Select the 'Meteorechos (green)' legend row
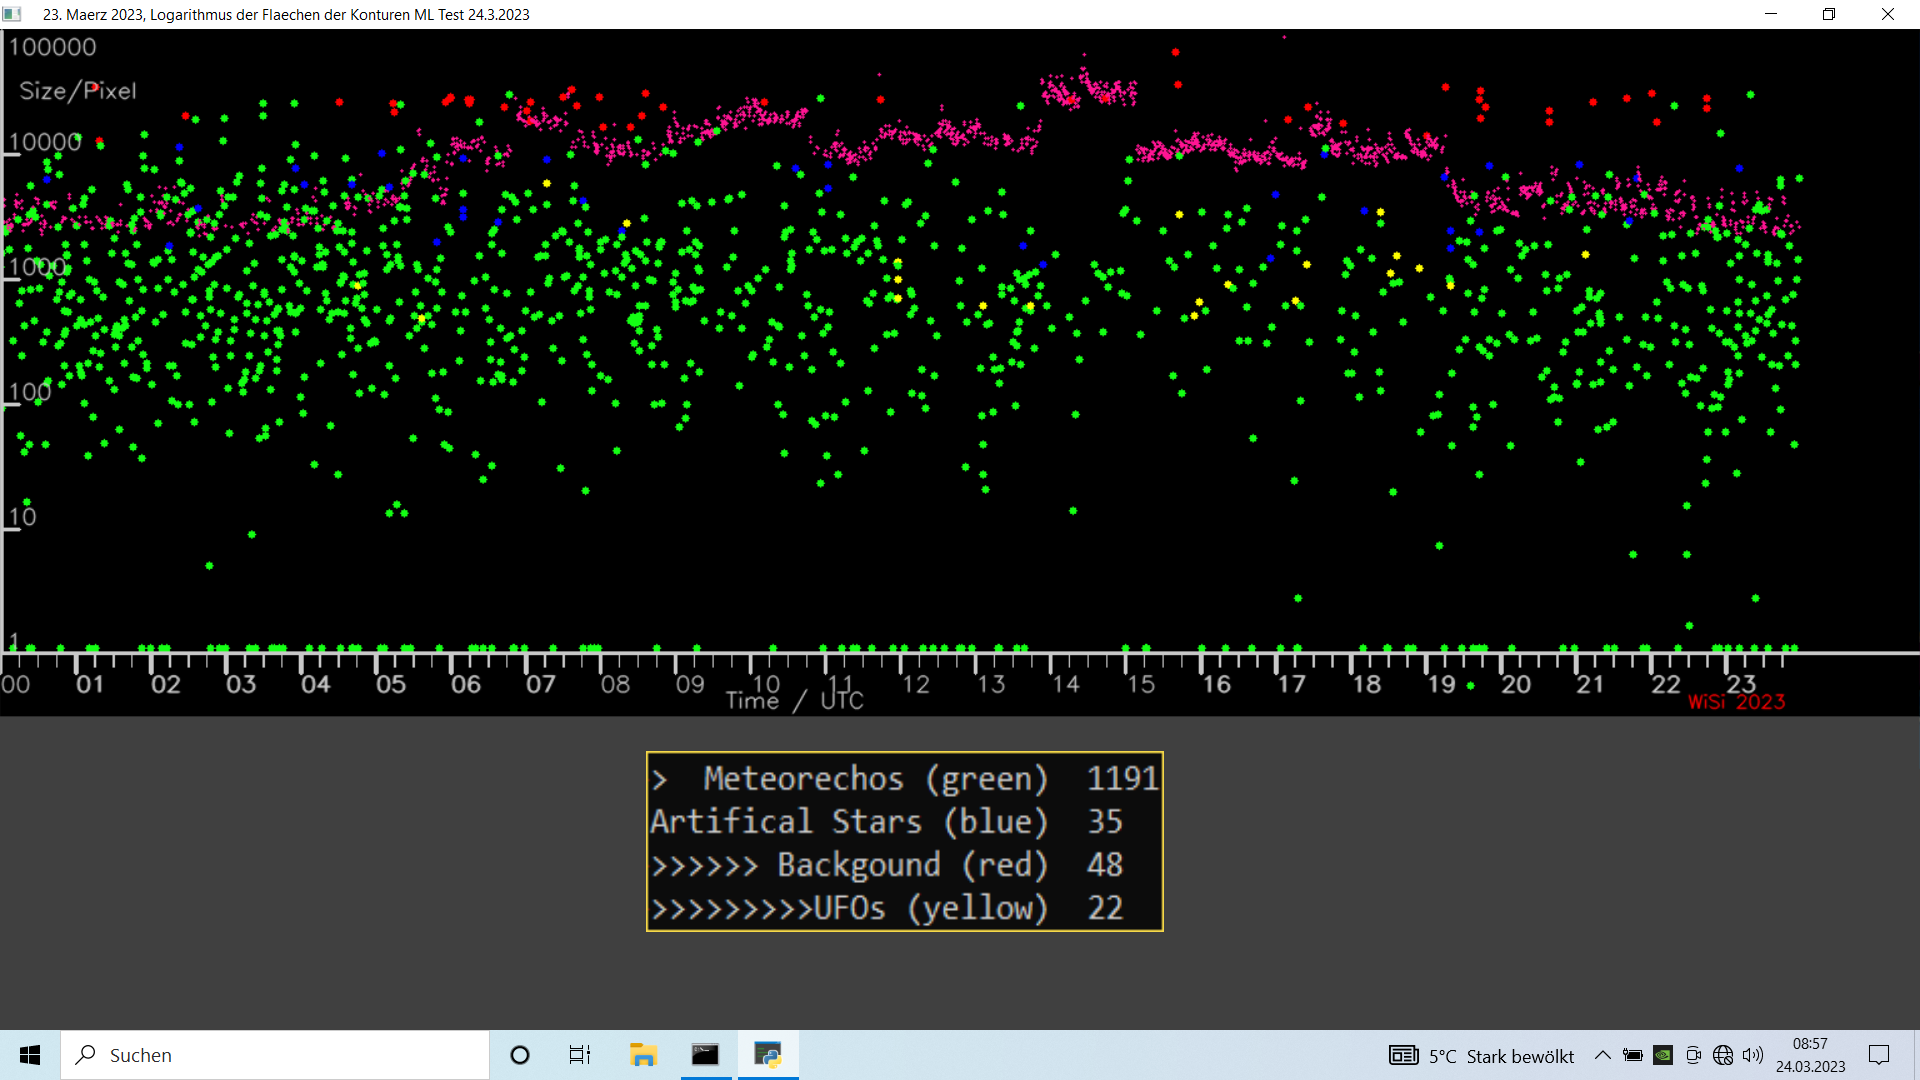This screenshot has width=1920, height=1080. (905, 778)
